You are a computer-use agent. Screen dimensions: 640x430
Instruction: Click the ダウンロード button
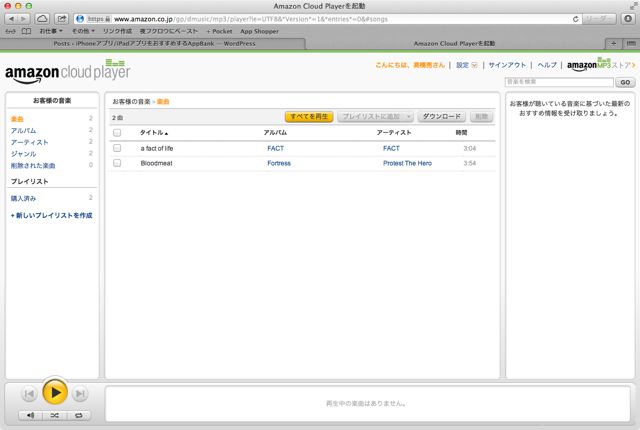[x=442, y=117]
